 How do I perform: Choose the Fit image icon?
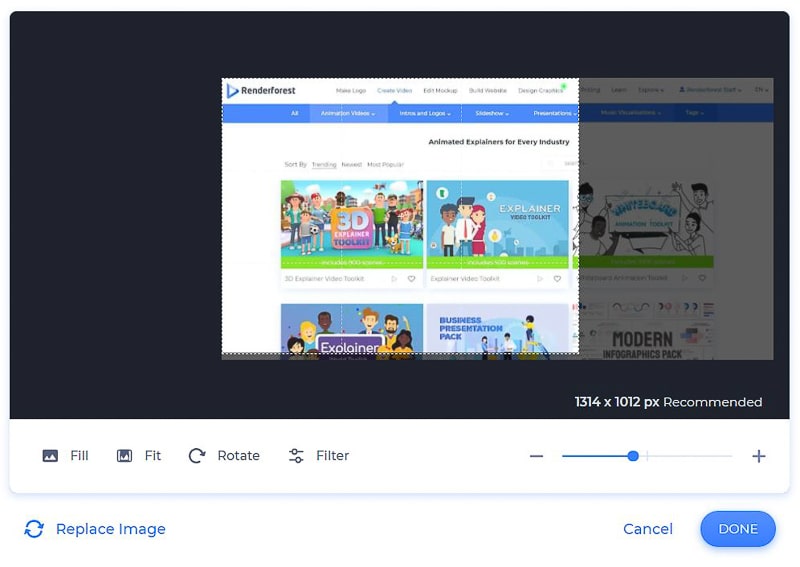coord(124,456)
